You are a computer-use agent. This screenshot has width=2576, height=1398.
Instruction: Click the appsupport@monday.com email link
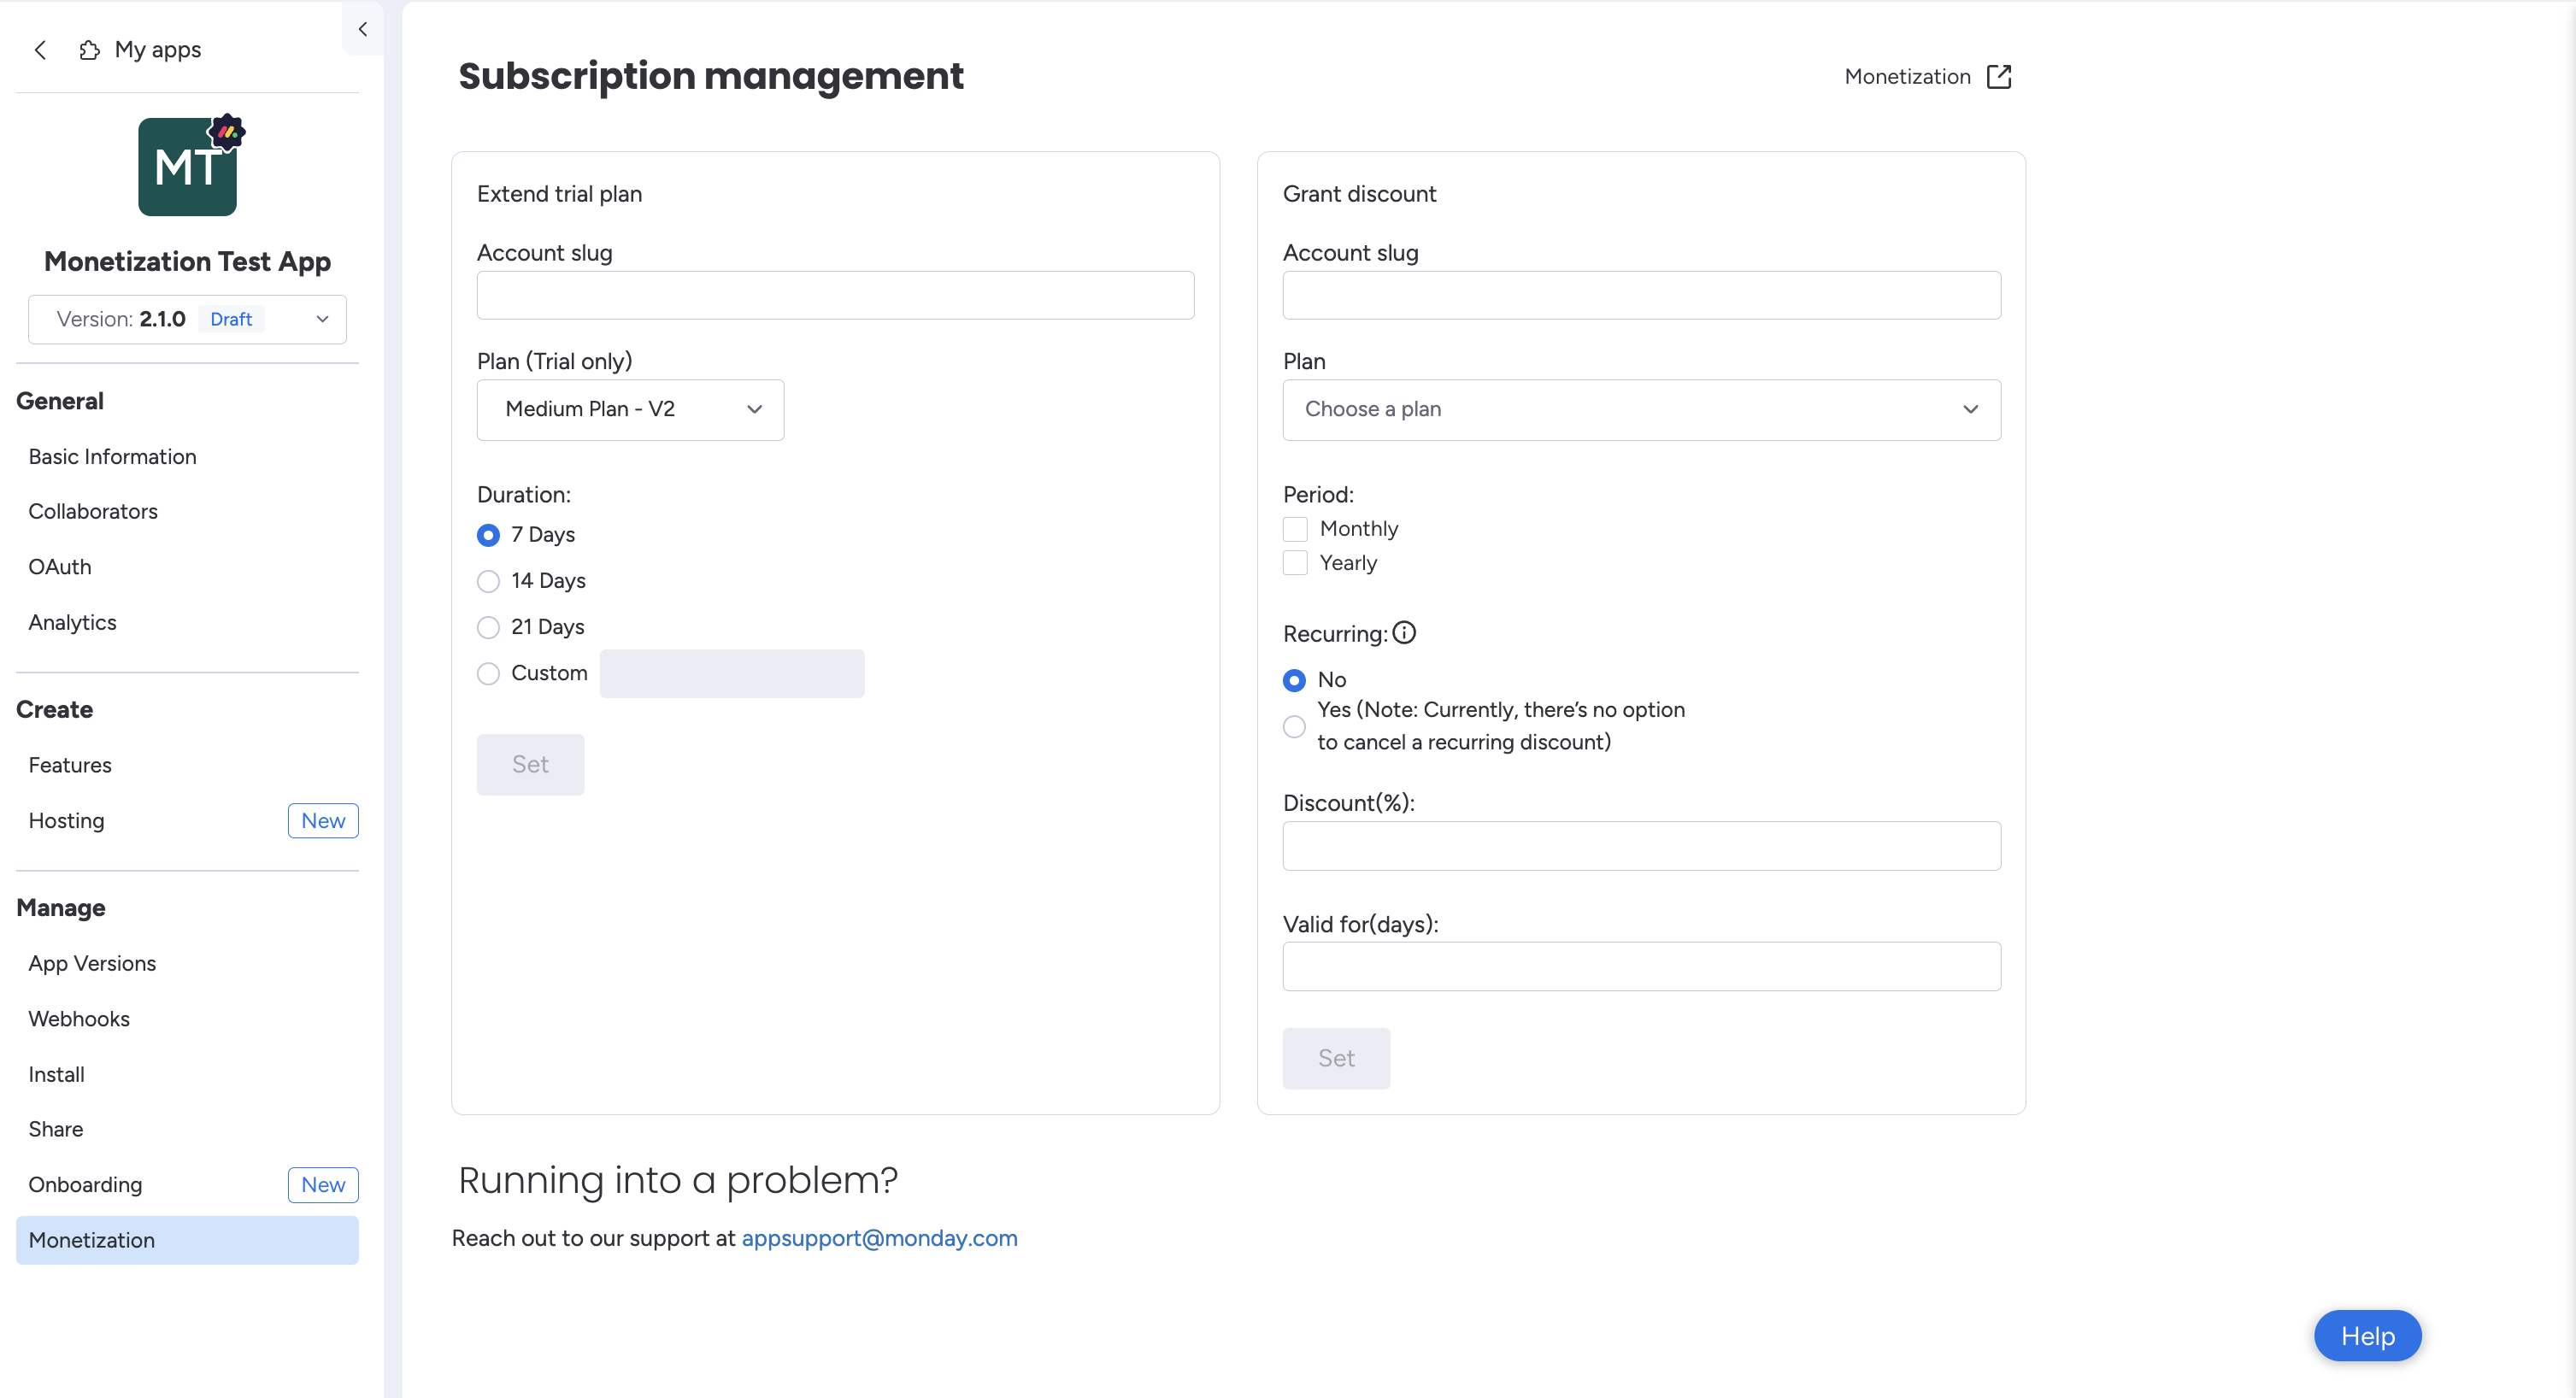pos(879,1238)
